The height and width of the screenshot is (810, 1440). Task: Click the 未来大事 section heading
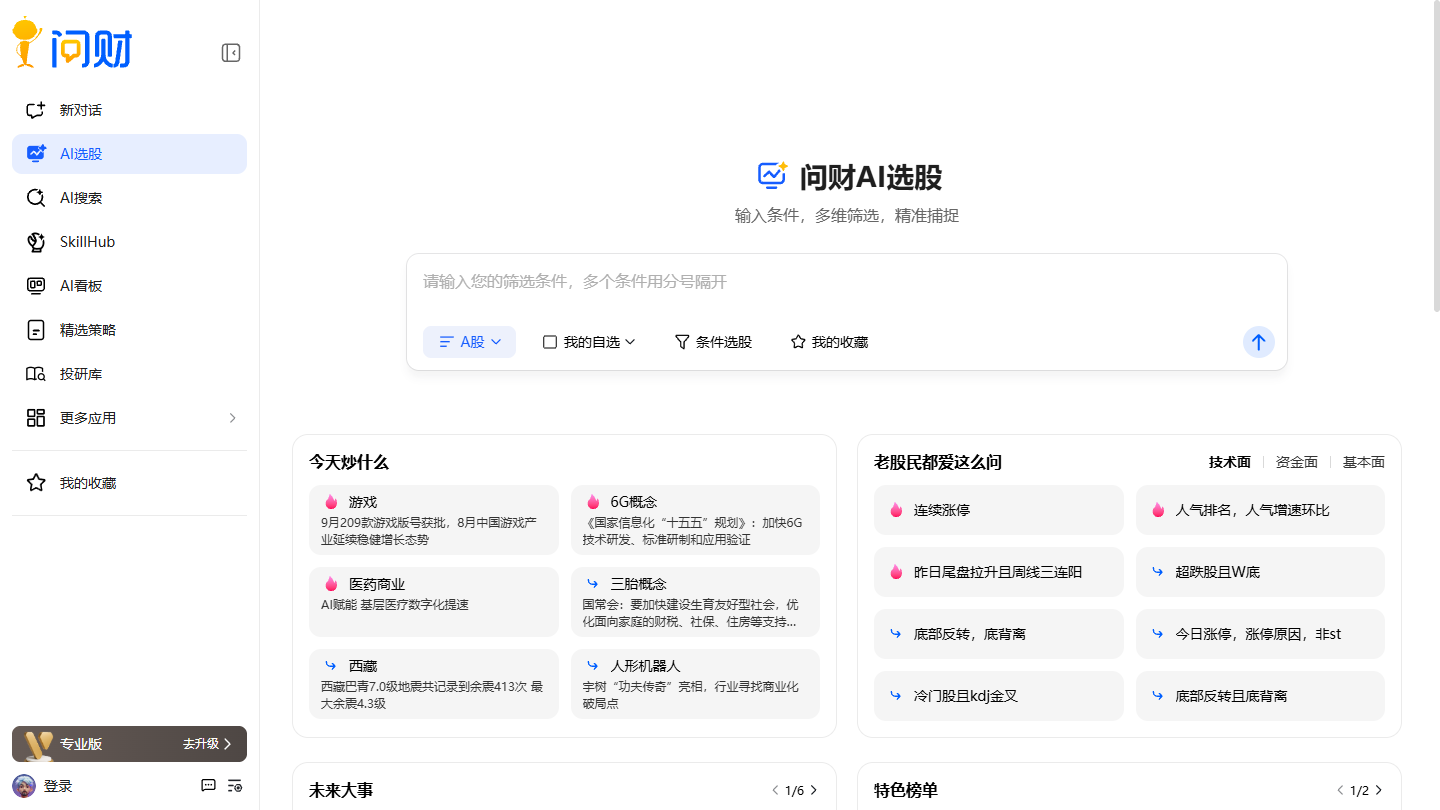[x=341, y=790]
